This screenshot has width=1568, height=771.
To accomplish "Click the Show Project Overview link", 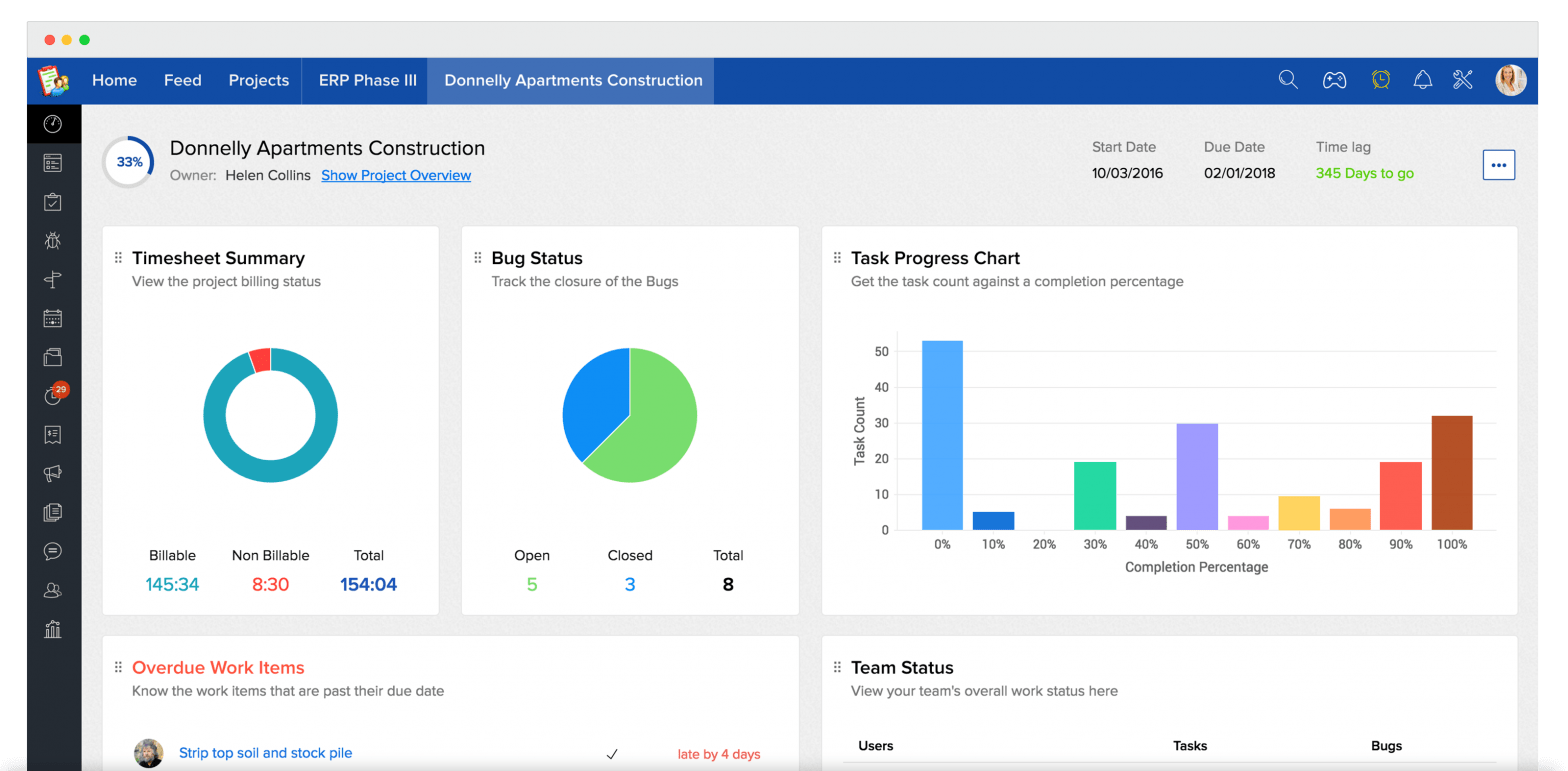I will click(x=396, y=175).
